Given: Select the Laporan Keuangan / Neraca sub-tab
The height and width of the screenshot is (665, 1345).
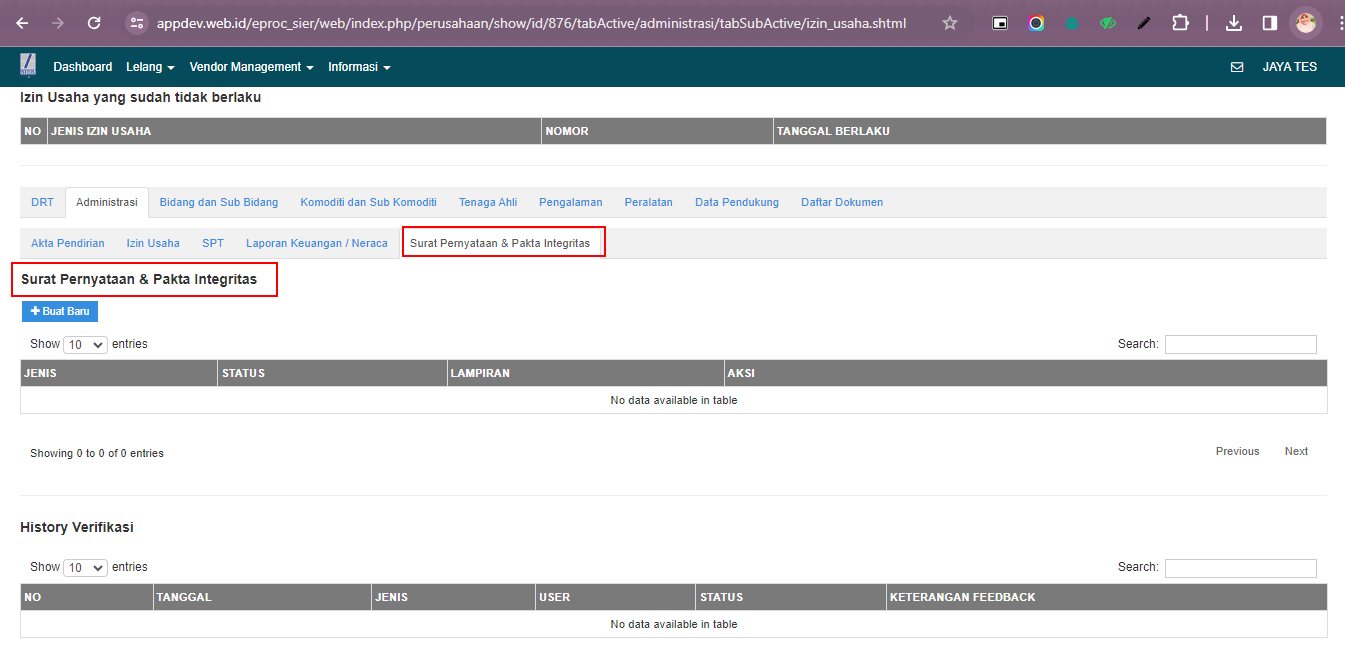Looking at the screenshot, I should click(316, 243).
